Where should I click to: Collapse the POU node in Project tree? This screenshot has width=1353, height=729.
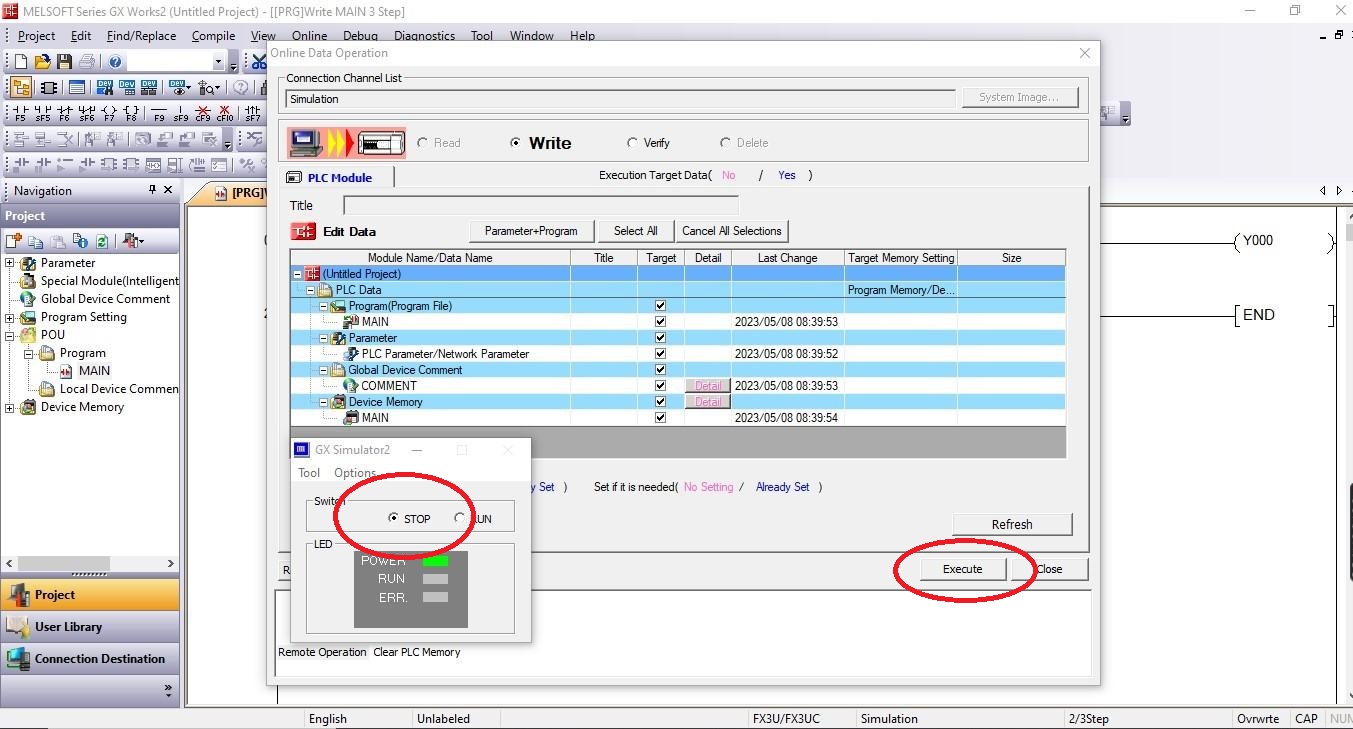10,335
